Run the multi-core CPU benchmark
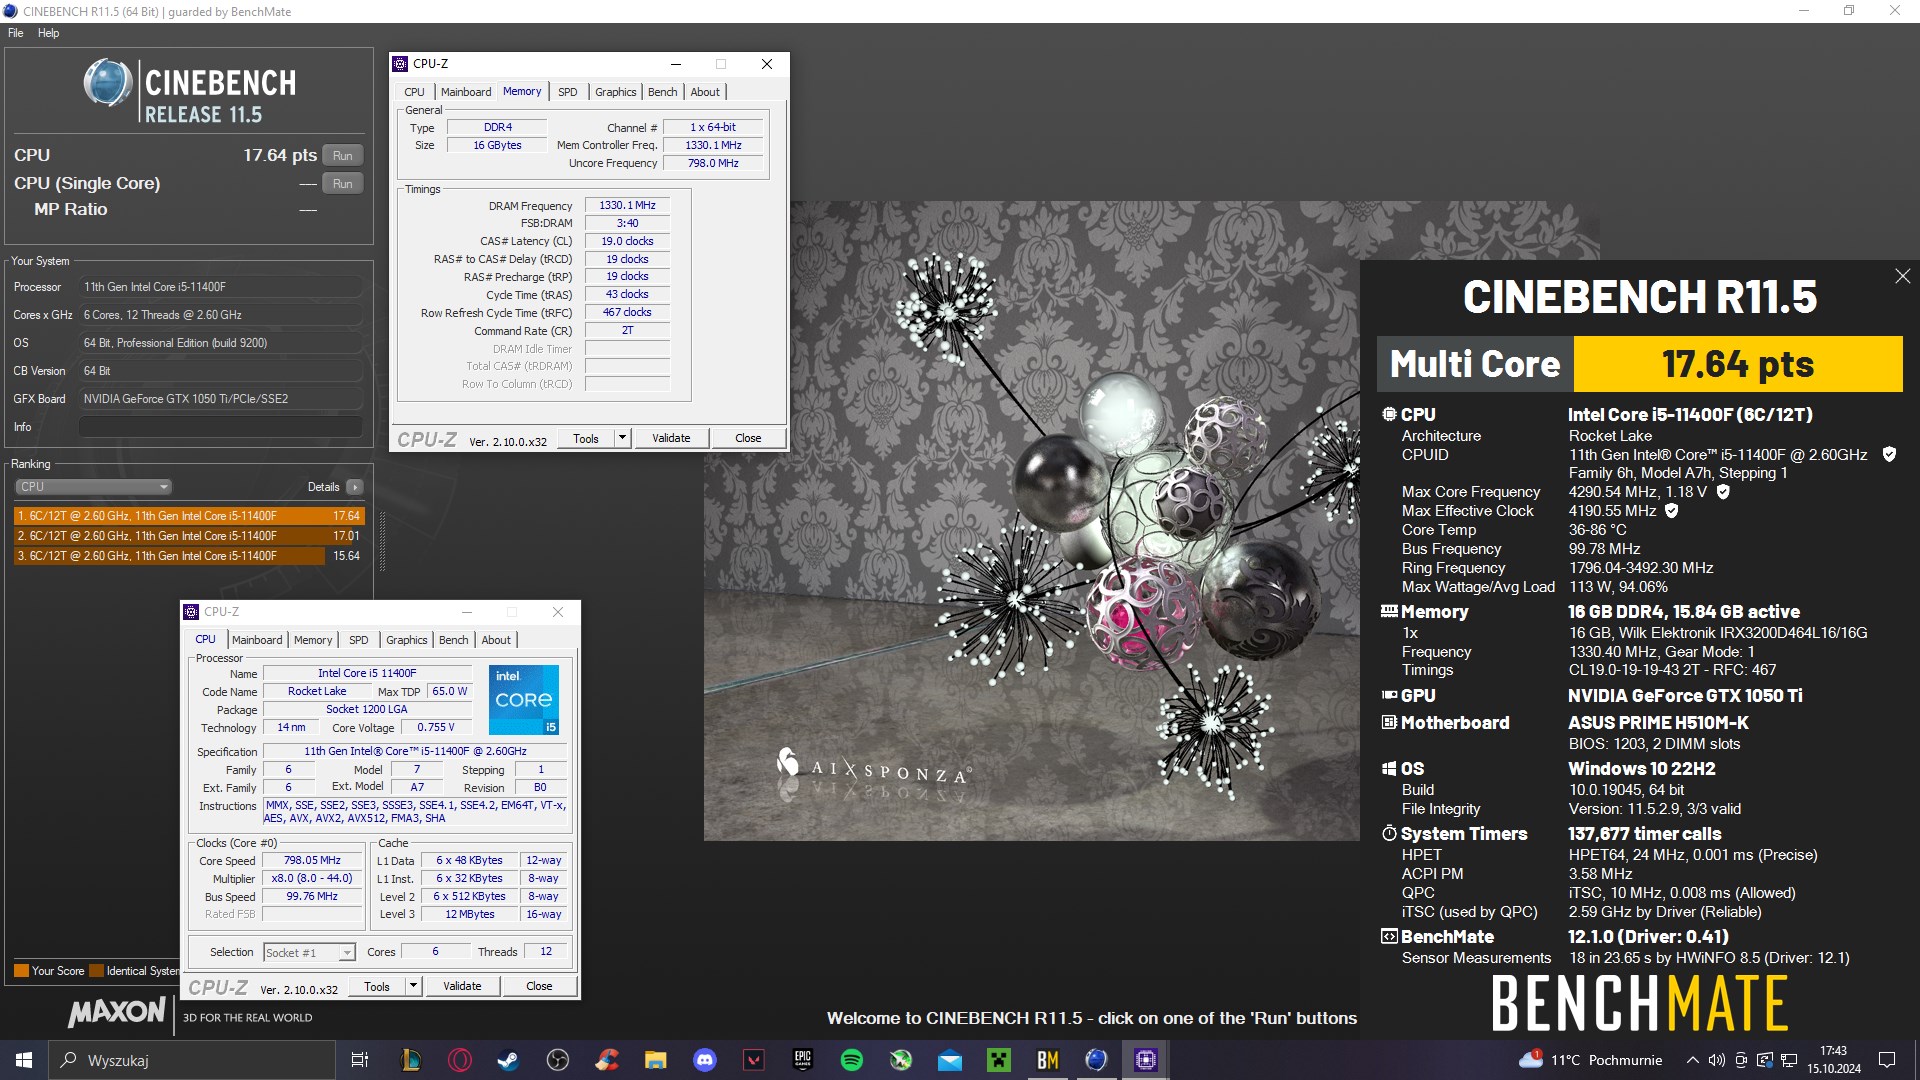The image size is (1920, 1080). tap(342, 156)
